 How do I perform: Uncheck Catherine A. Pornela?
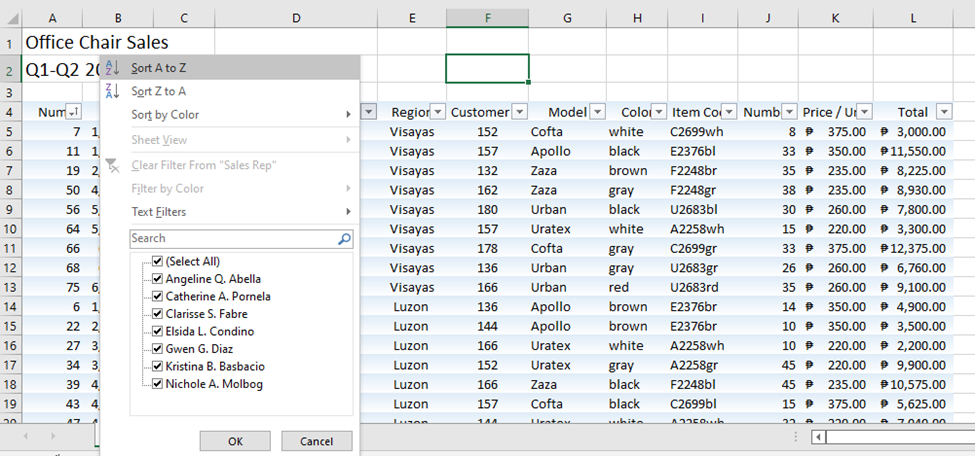[x=157, y=296]
